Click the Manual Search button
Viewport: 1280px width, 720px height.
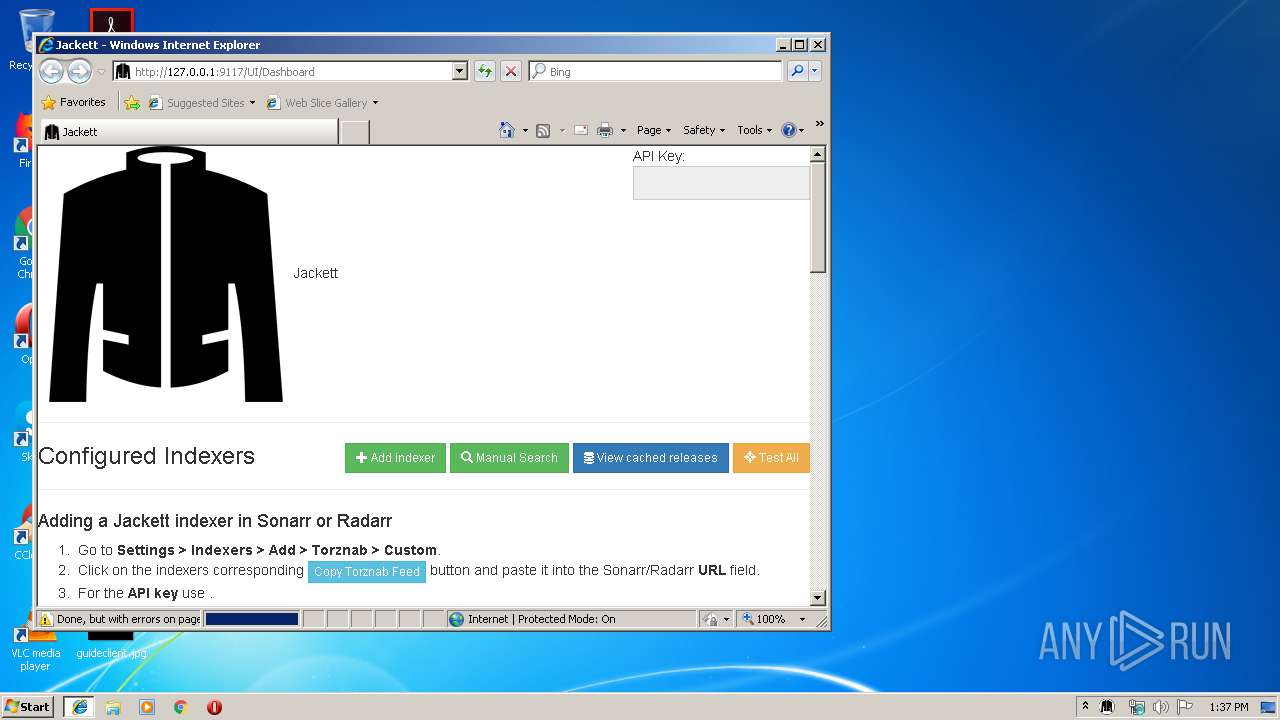[509, 458]
